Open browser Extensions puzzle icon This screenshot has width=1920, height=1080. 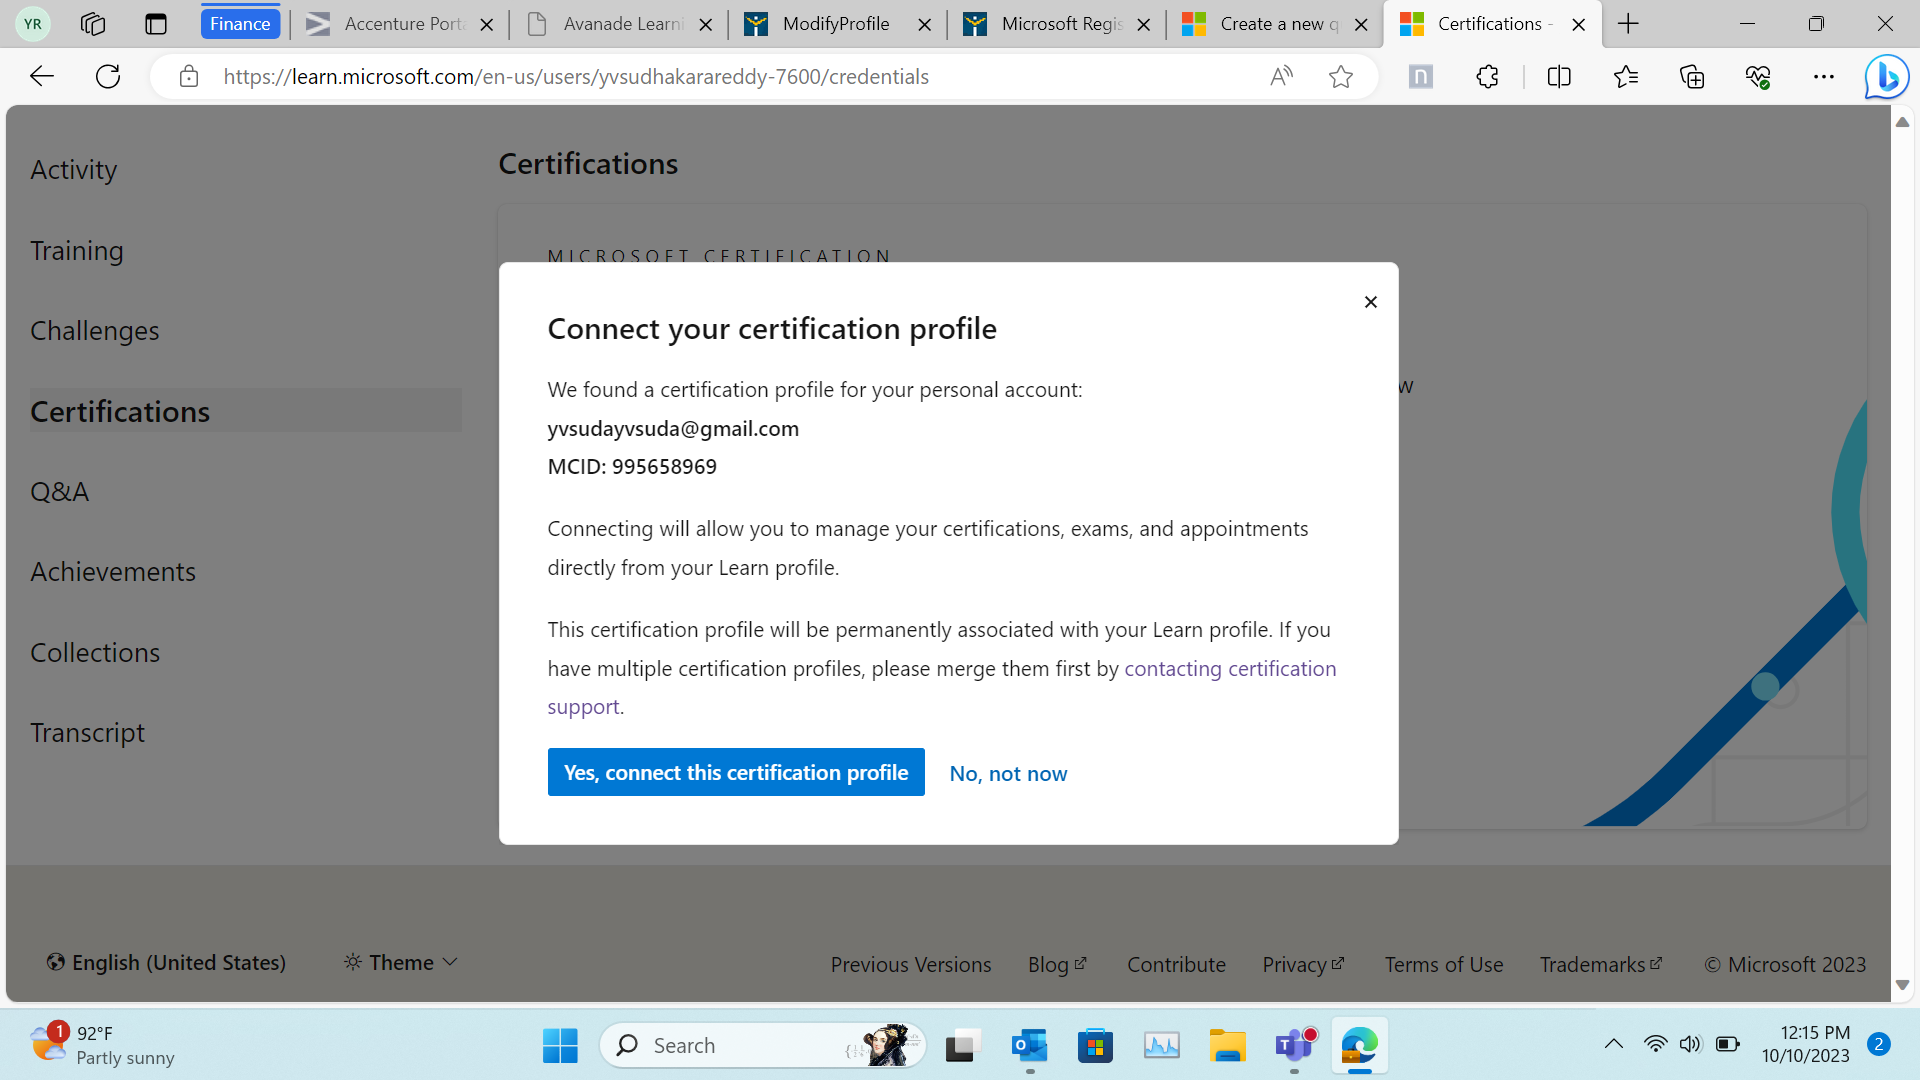1487,77
